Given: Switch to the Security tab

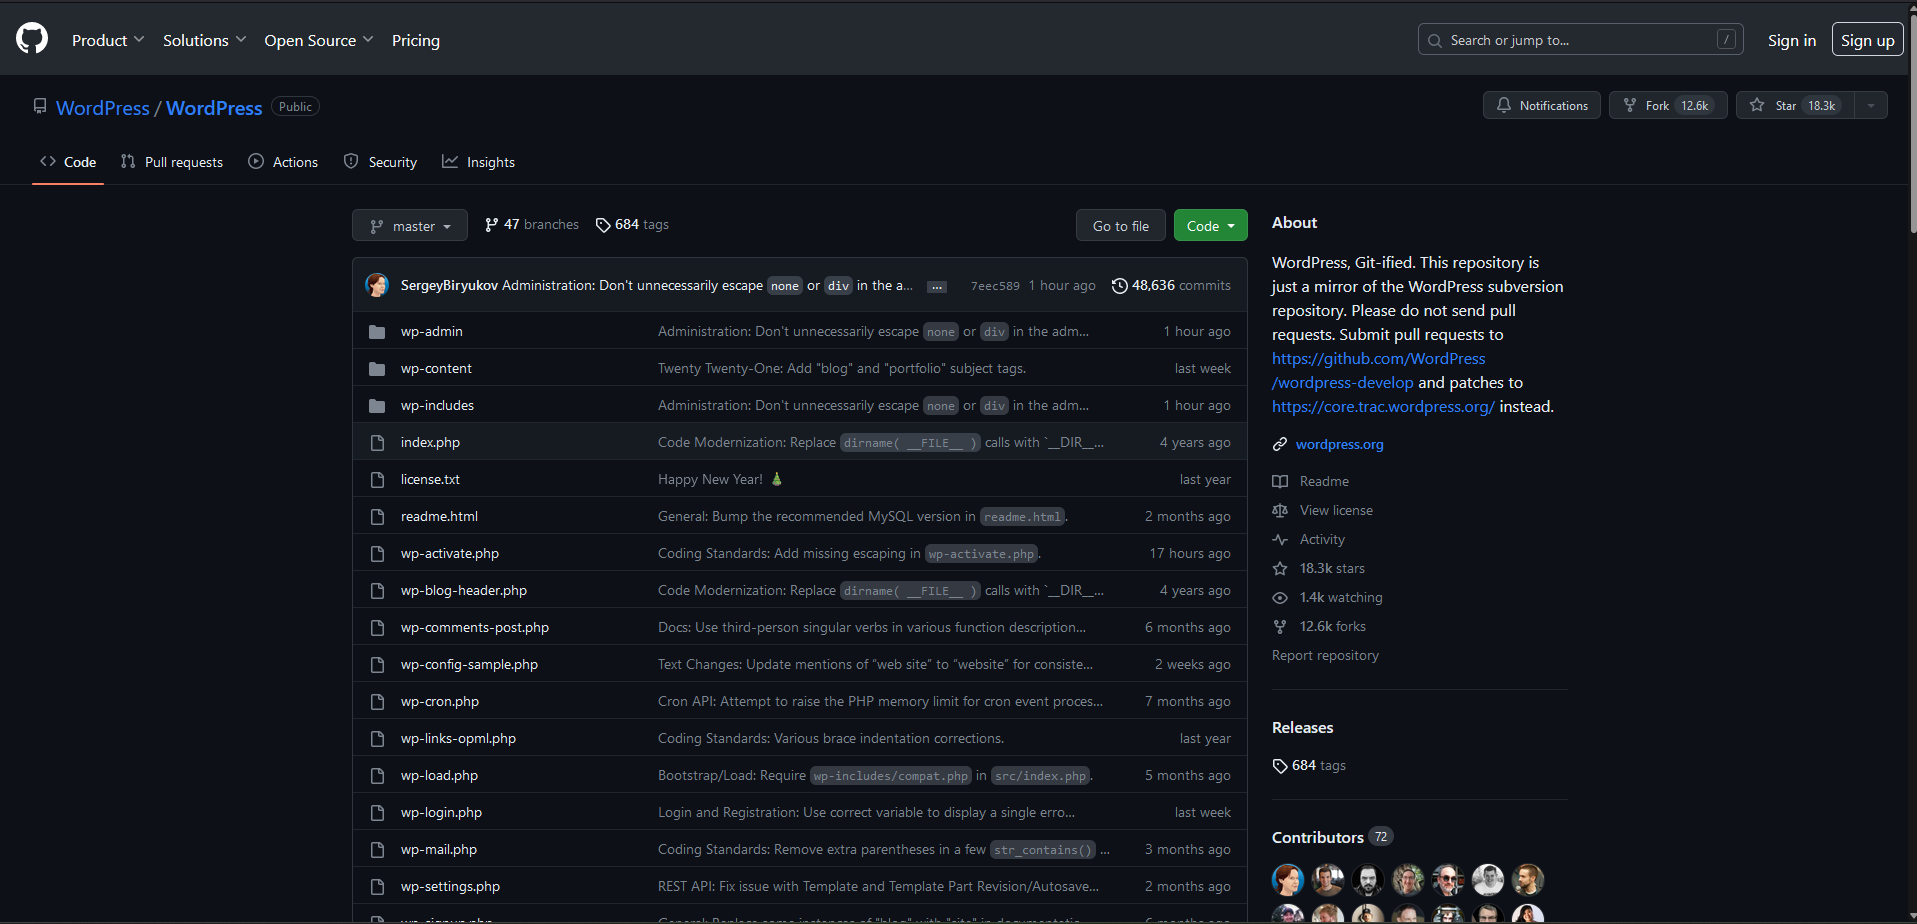Looking at the screenshot, I should (x=380, y=162).
